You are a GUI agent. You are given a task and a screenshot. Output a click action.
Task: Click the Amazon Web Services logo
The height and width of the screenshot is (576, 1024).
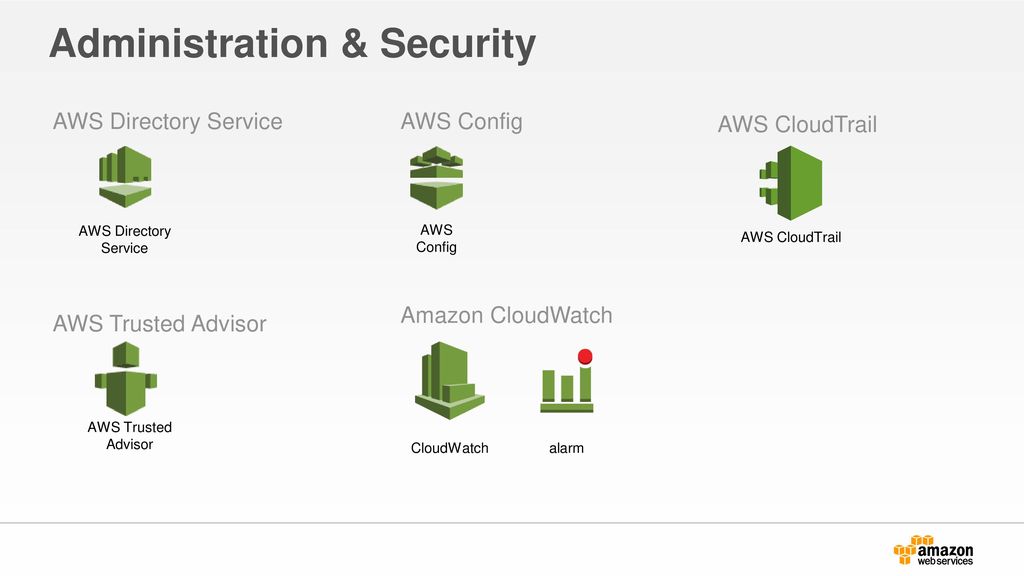[933, 551]
